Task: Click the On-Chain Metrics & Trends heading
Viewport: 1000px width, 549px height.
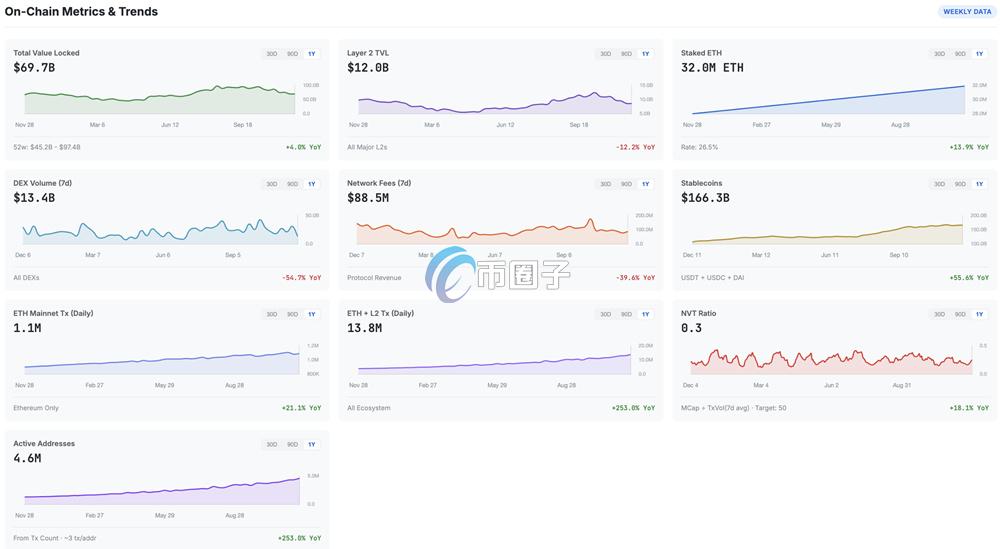Action: click(x=81, y=12)
